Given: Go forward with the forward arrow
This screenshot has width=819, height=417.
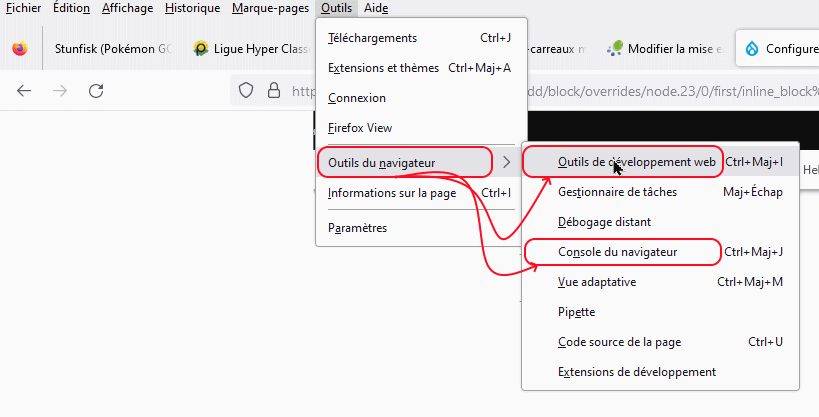Looking at the screenshot, I should [60, 91].
